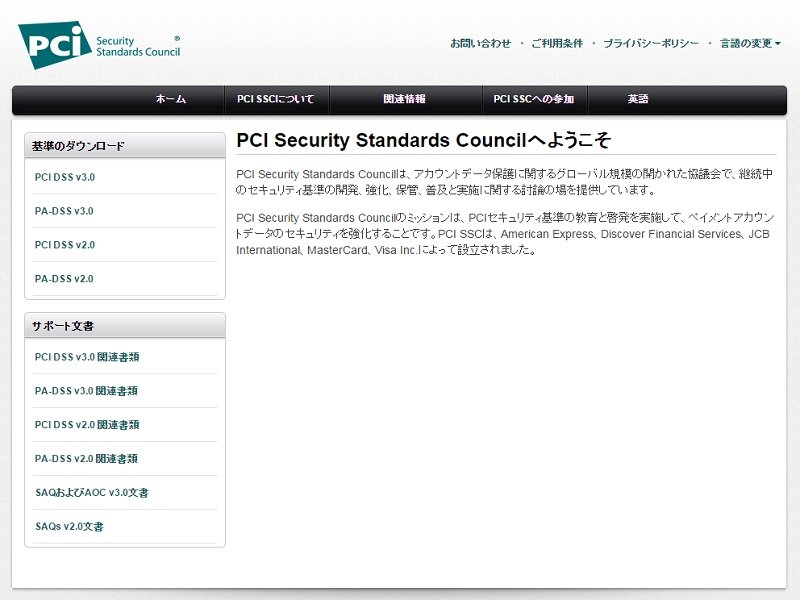Viewport: 800px width, 600px height.
Task: Click the サポート文書 panel header
Action: (125, 326)
